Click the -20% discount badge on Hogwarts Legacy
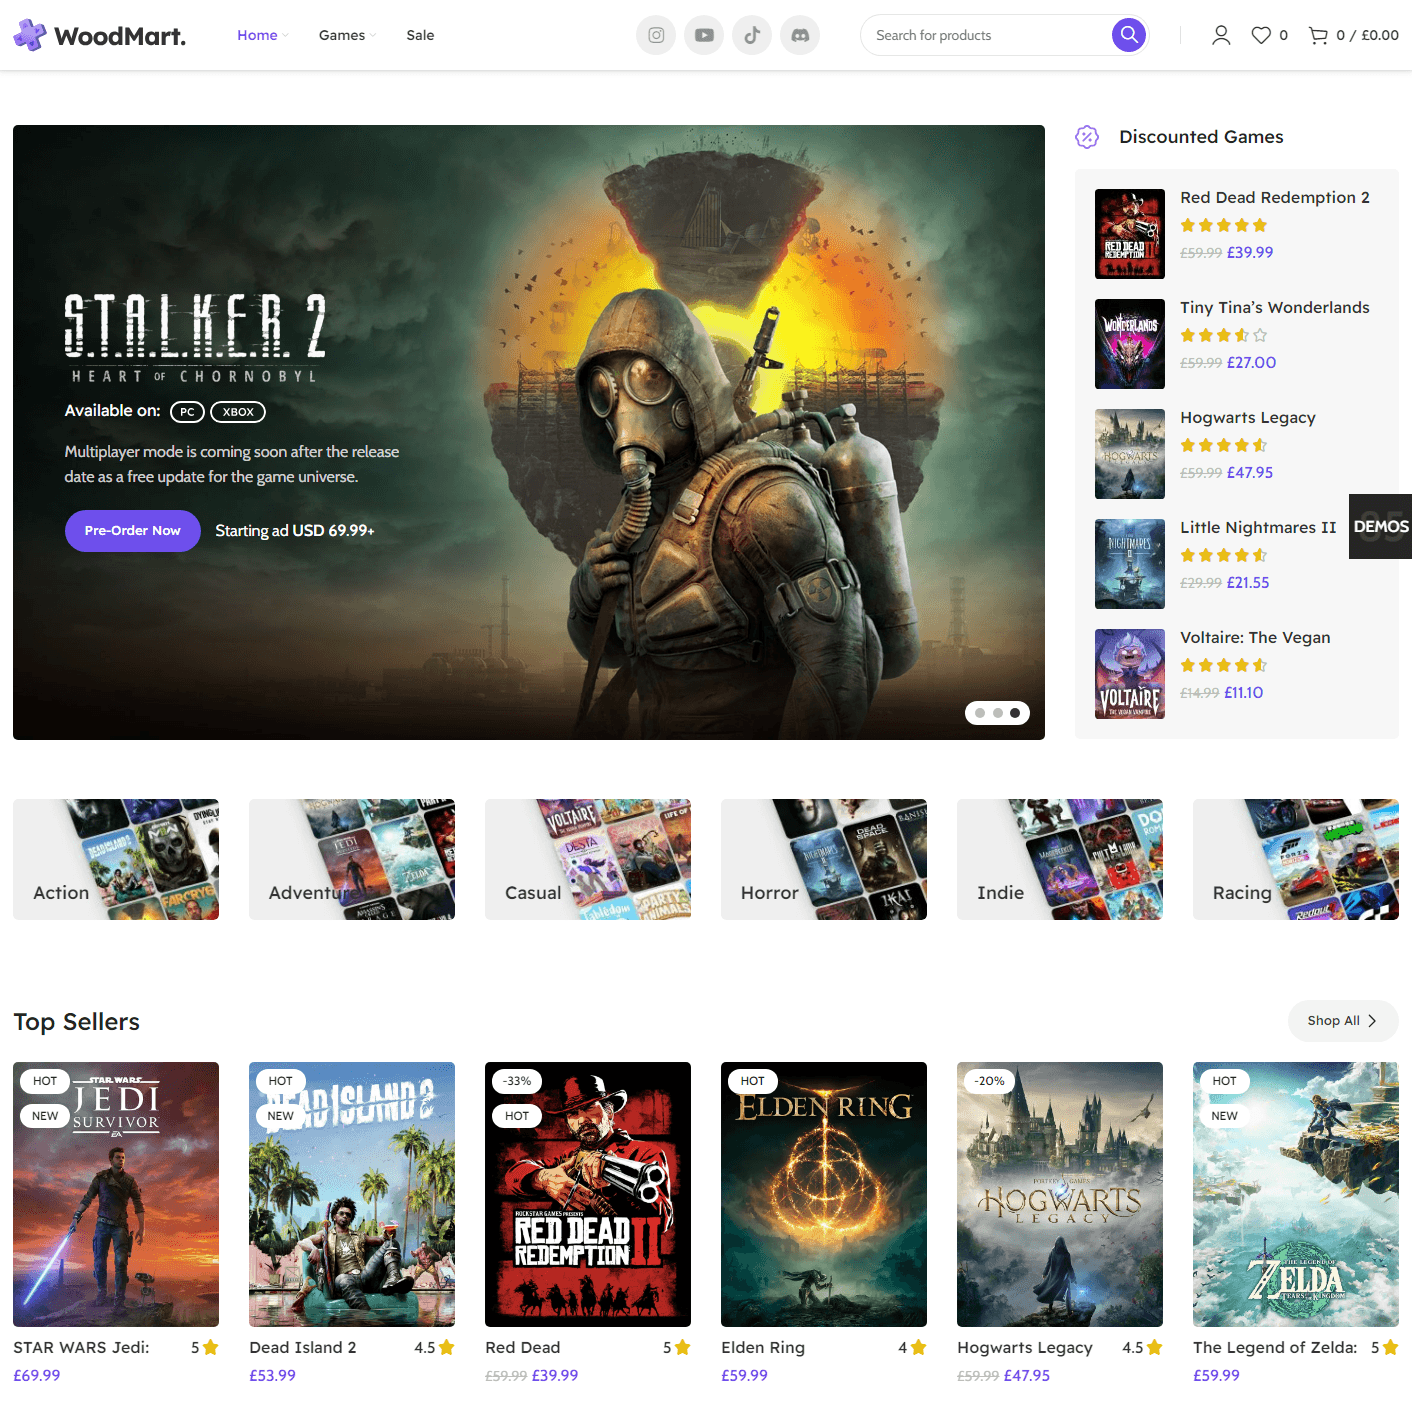1412x1423 pixels. [990, 1081]
